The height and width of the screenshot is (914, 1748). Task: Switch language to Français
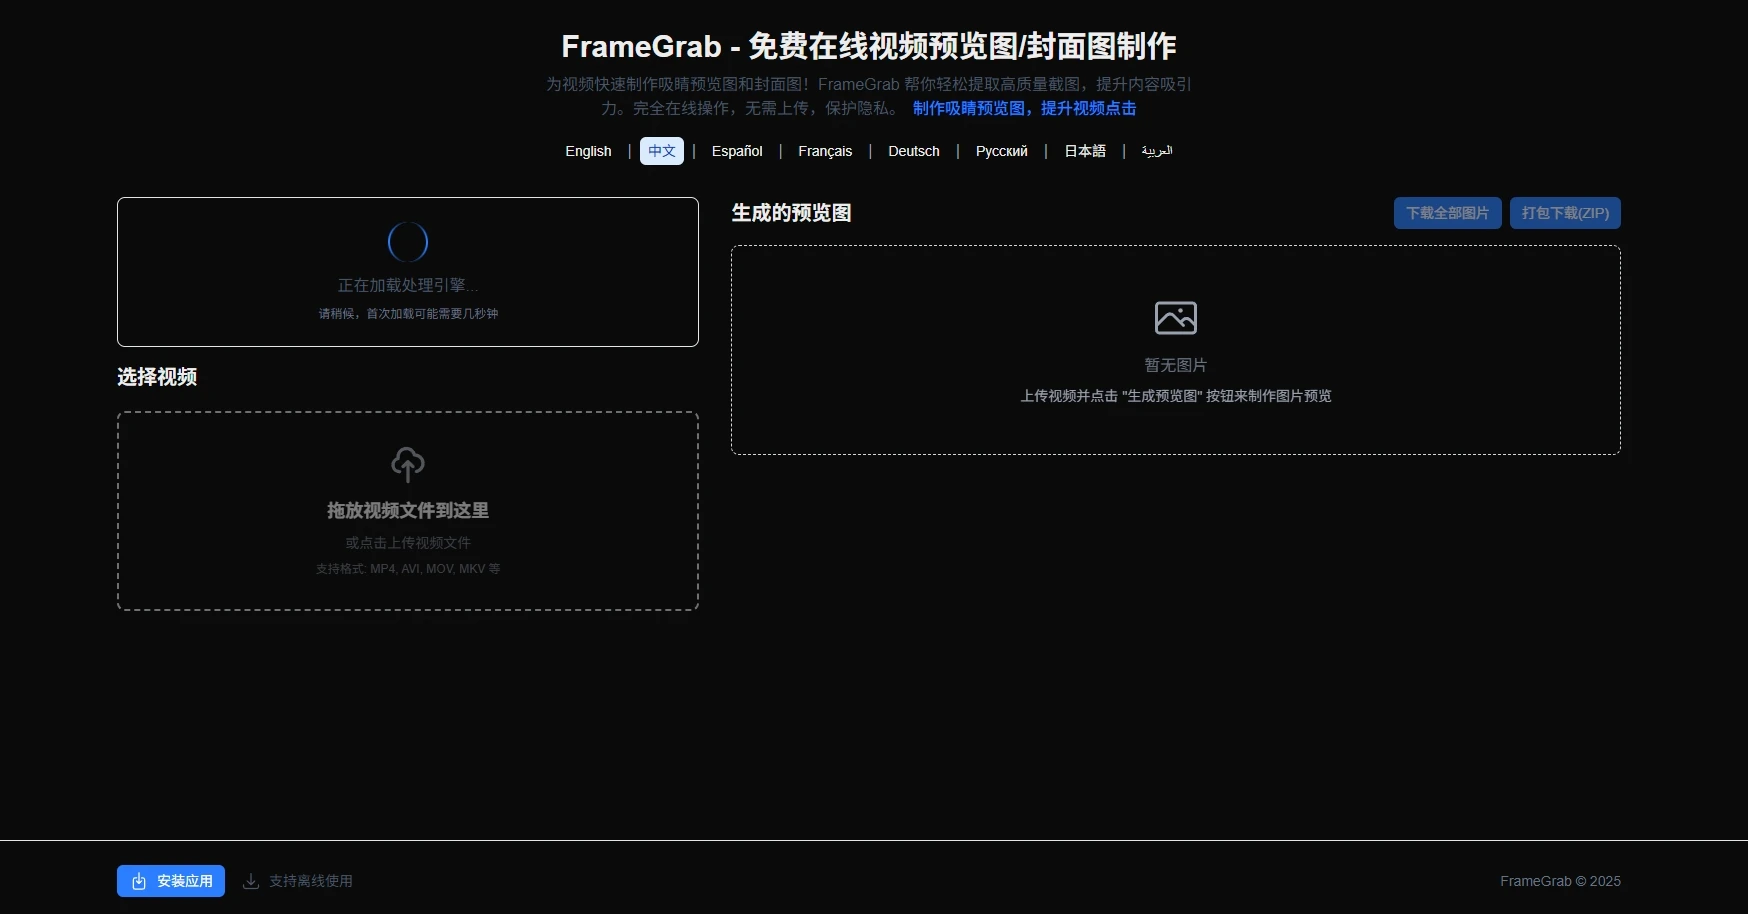[825, 151]
